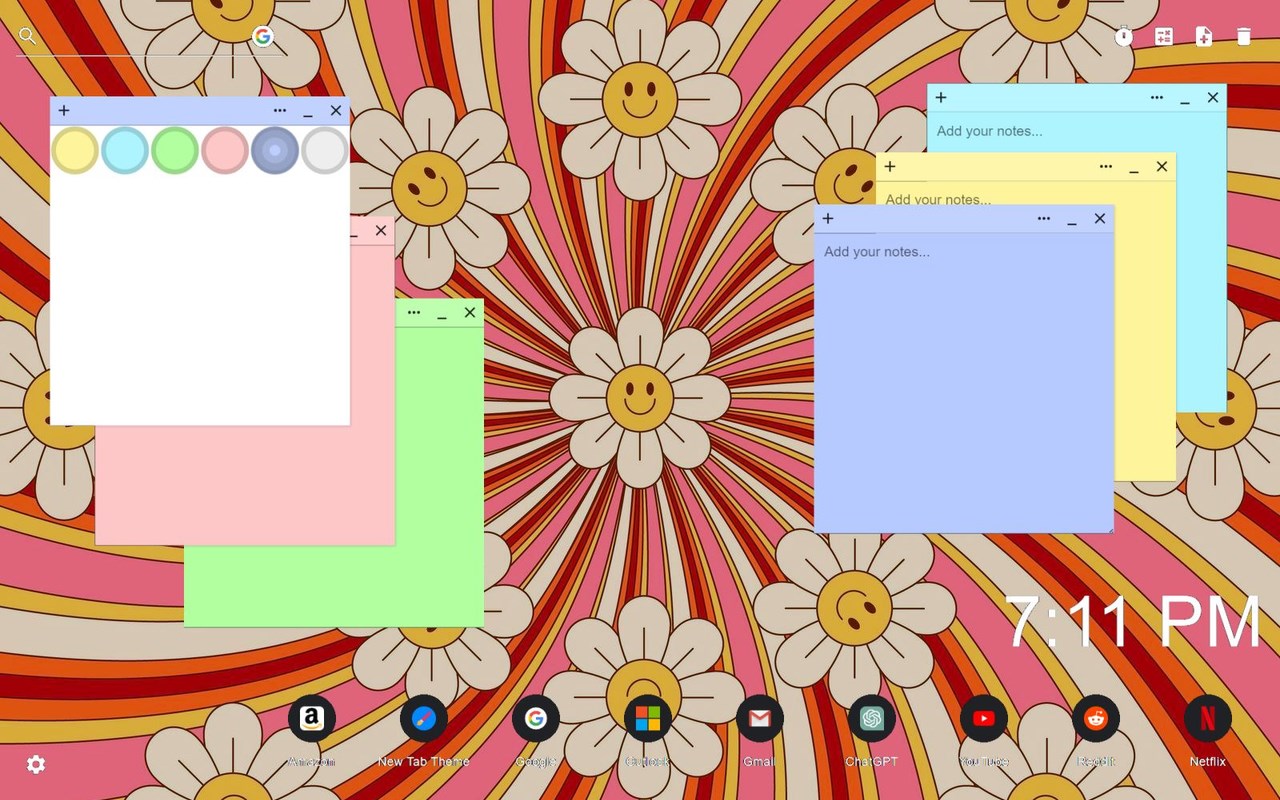Open the Outlook shortcut

(x=648, y=718)
